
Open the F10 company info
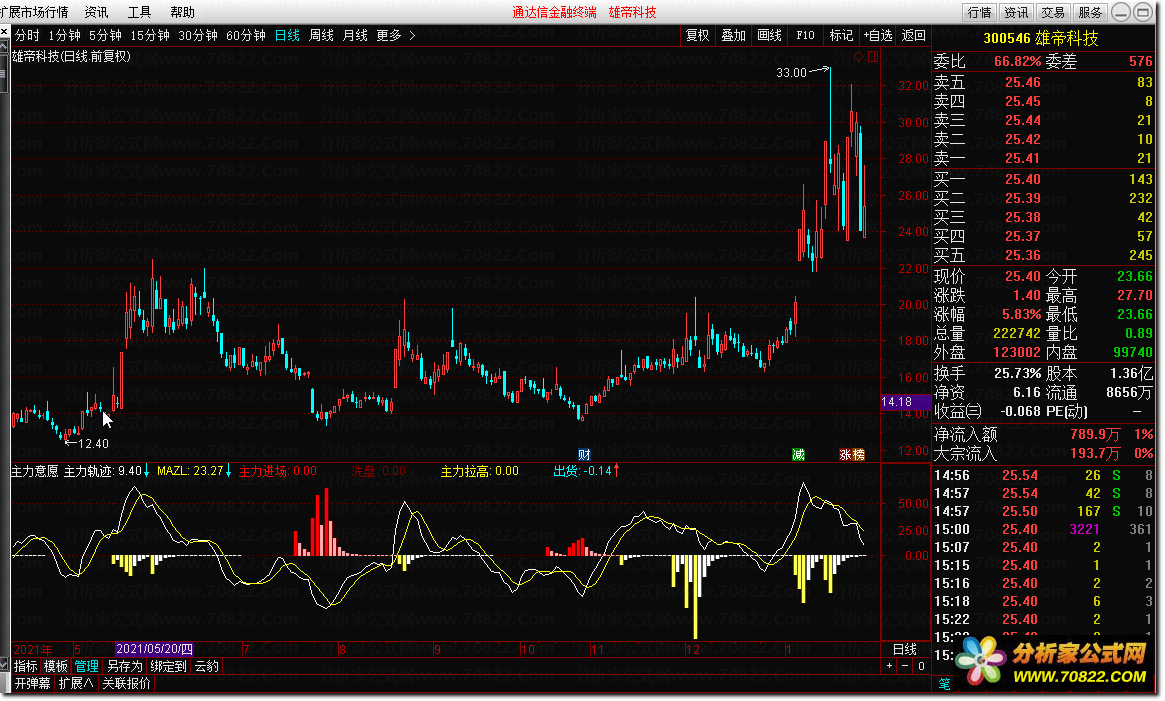(805, 35)
